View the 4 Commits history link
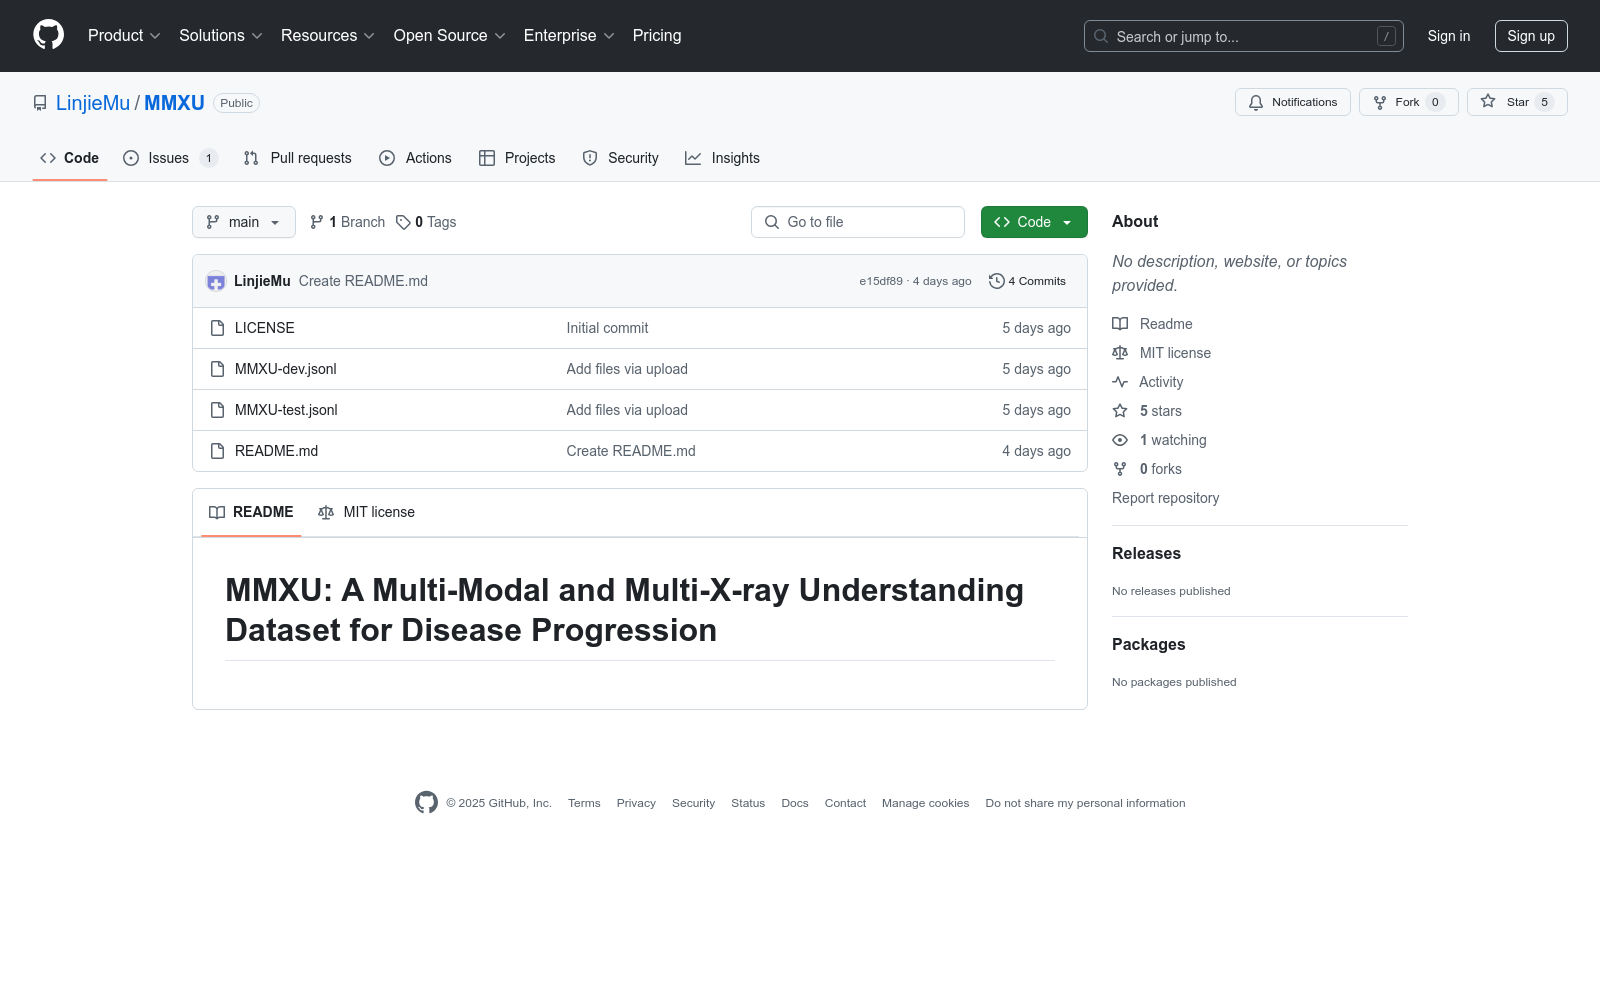Viewport: 1600px width, 1000px height. (1028, 281)
